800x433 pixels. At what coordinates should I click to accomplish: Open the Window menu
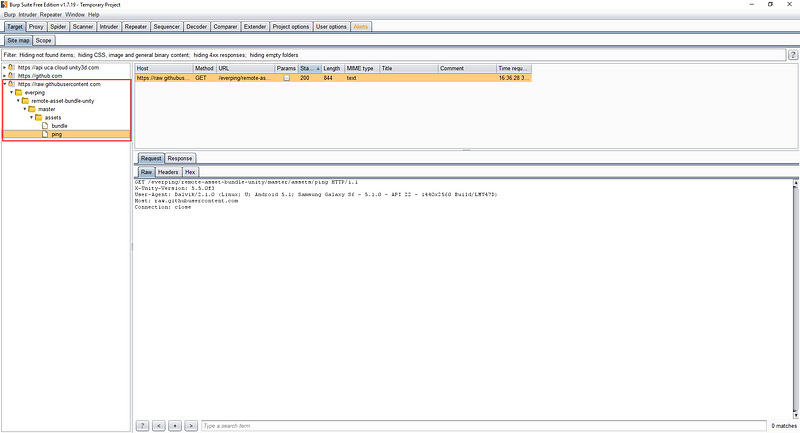tap(74, 15)
